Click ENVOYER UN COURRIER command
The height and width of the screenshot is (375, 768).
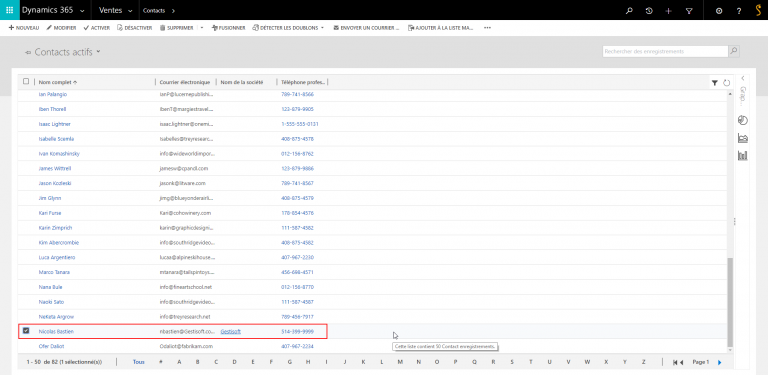point(366,28)
